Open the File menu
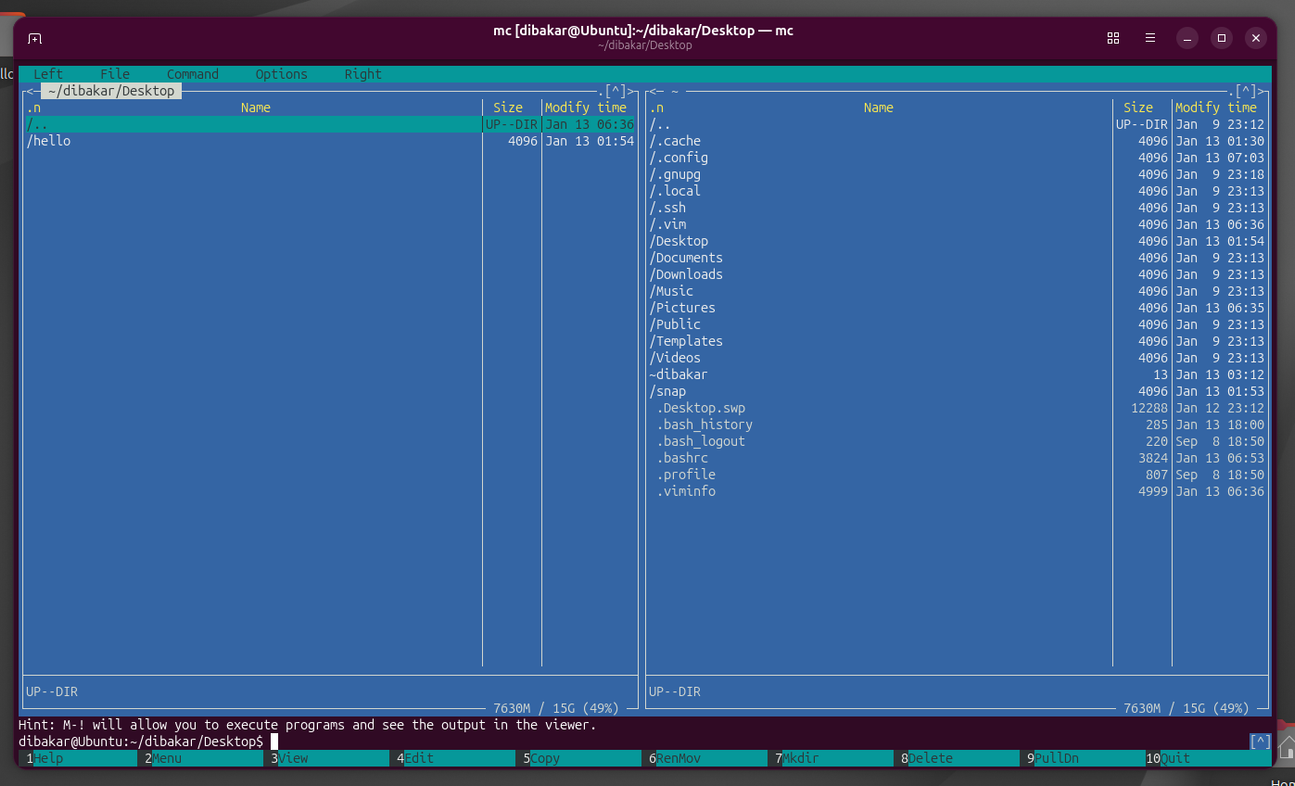The width and height of the screenshot is (1295, 786). pyautogui.click(x=115, y=74)
